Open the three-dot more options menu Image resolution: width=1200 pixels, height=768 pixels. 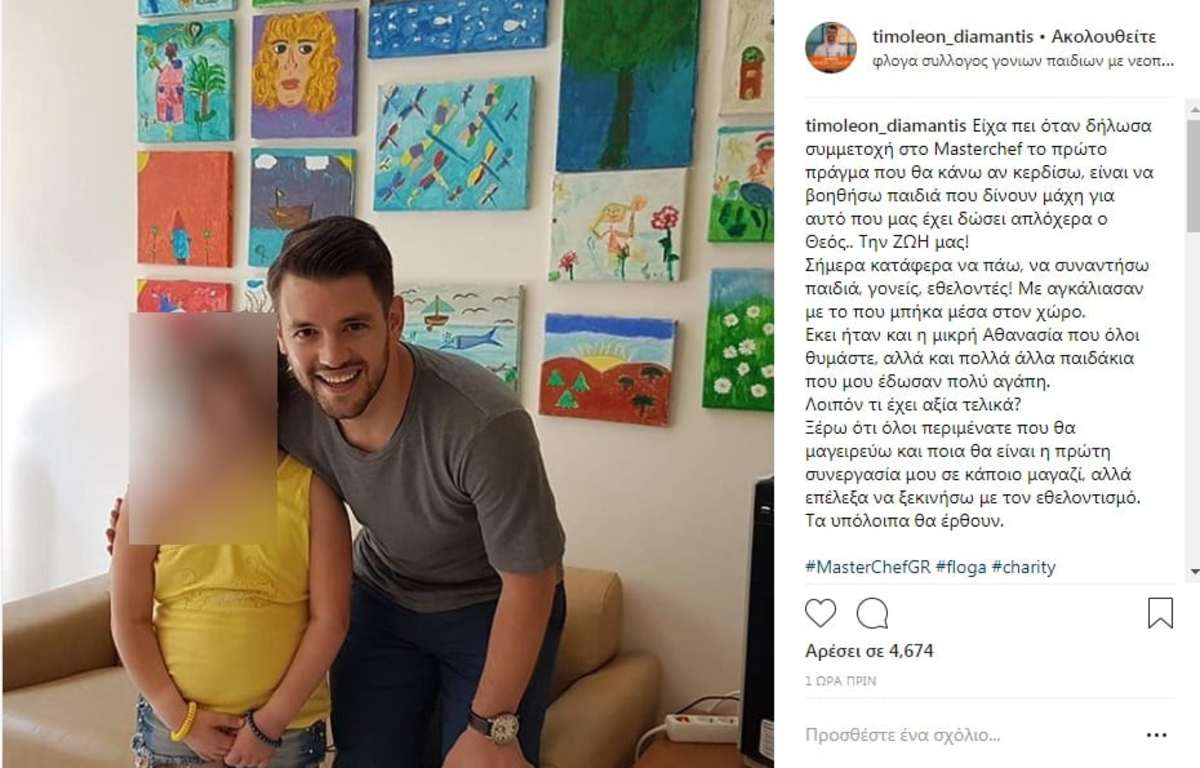(x=1157, y=735)
